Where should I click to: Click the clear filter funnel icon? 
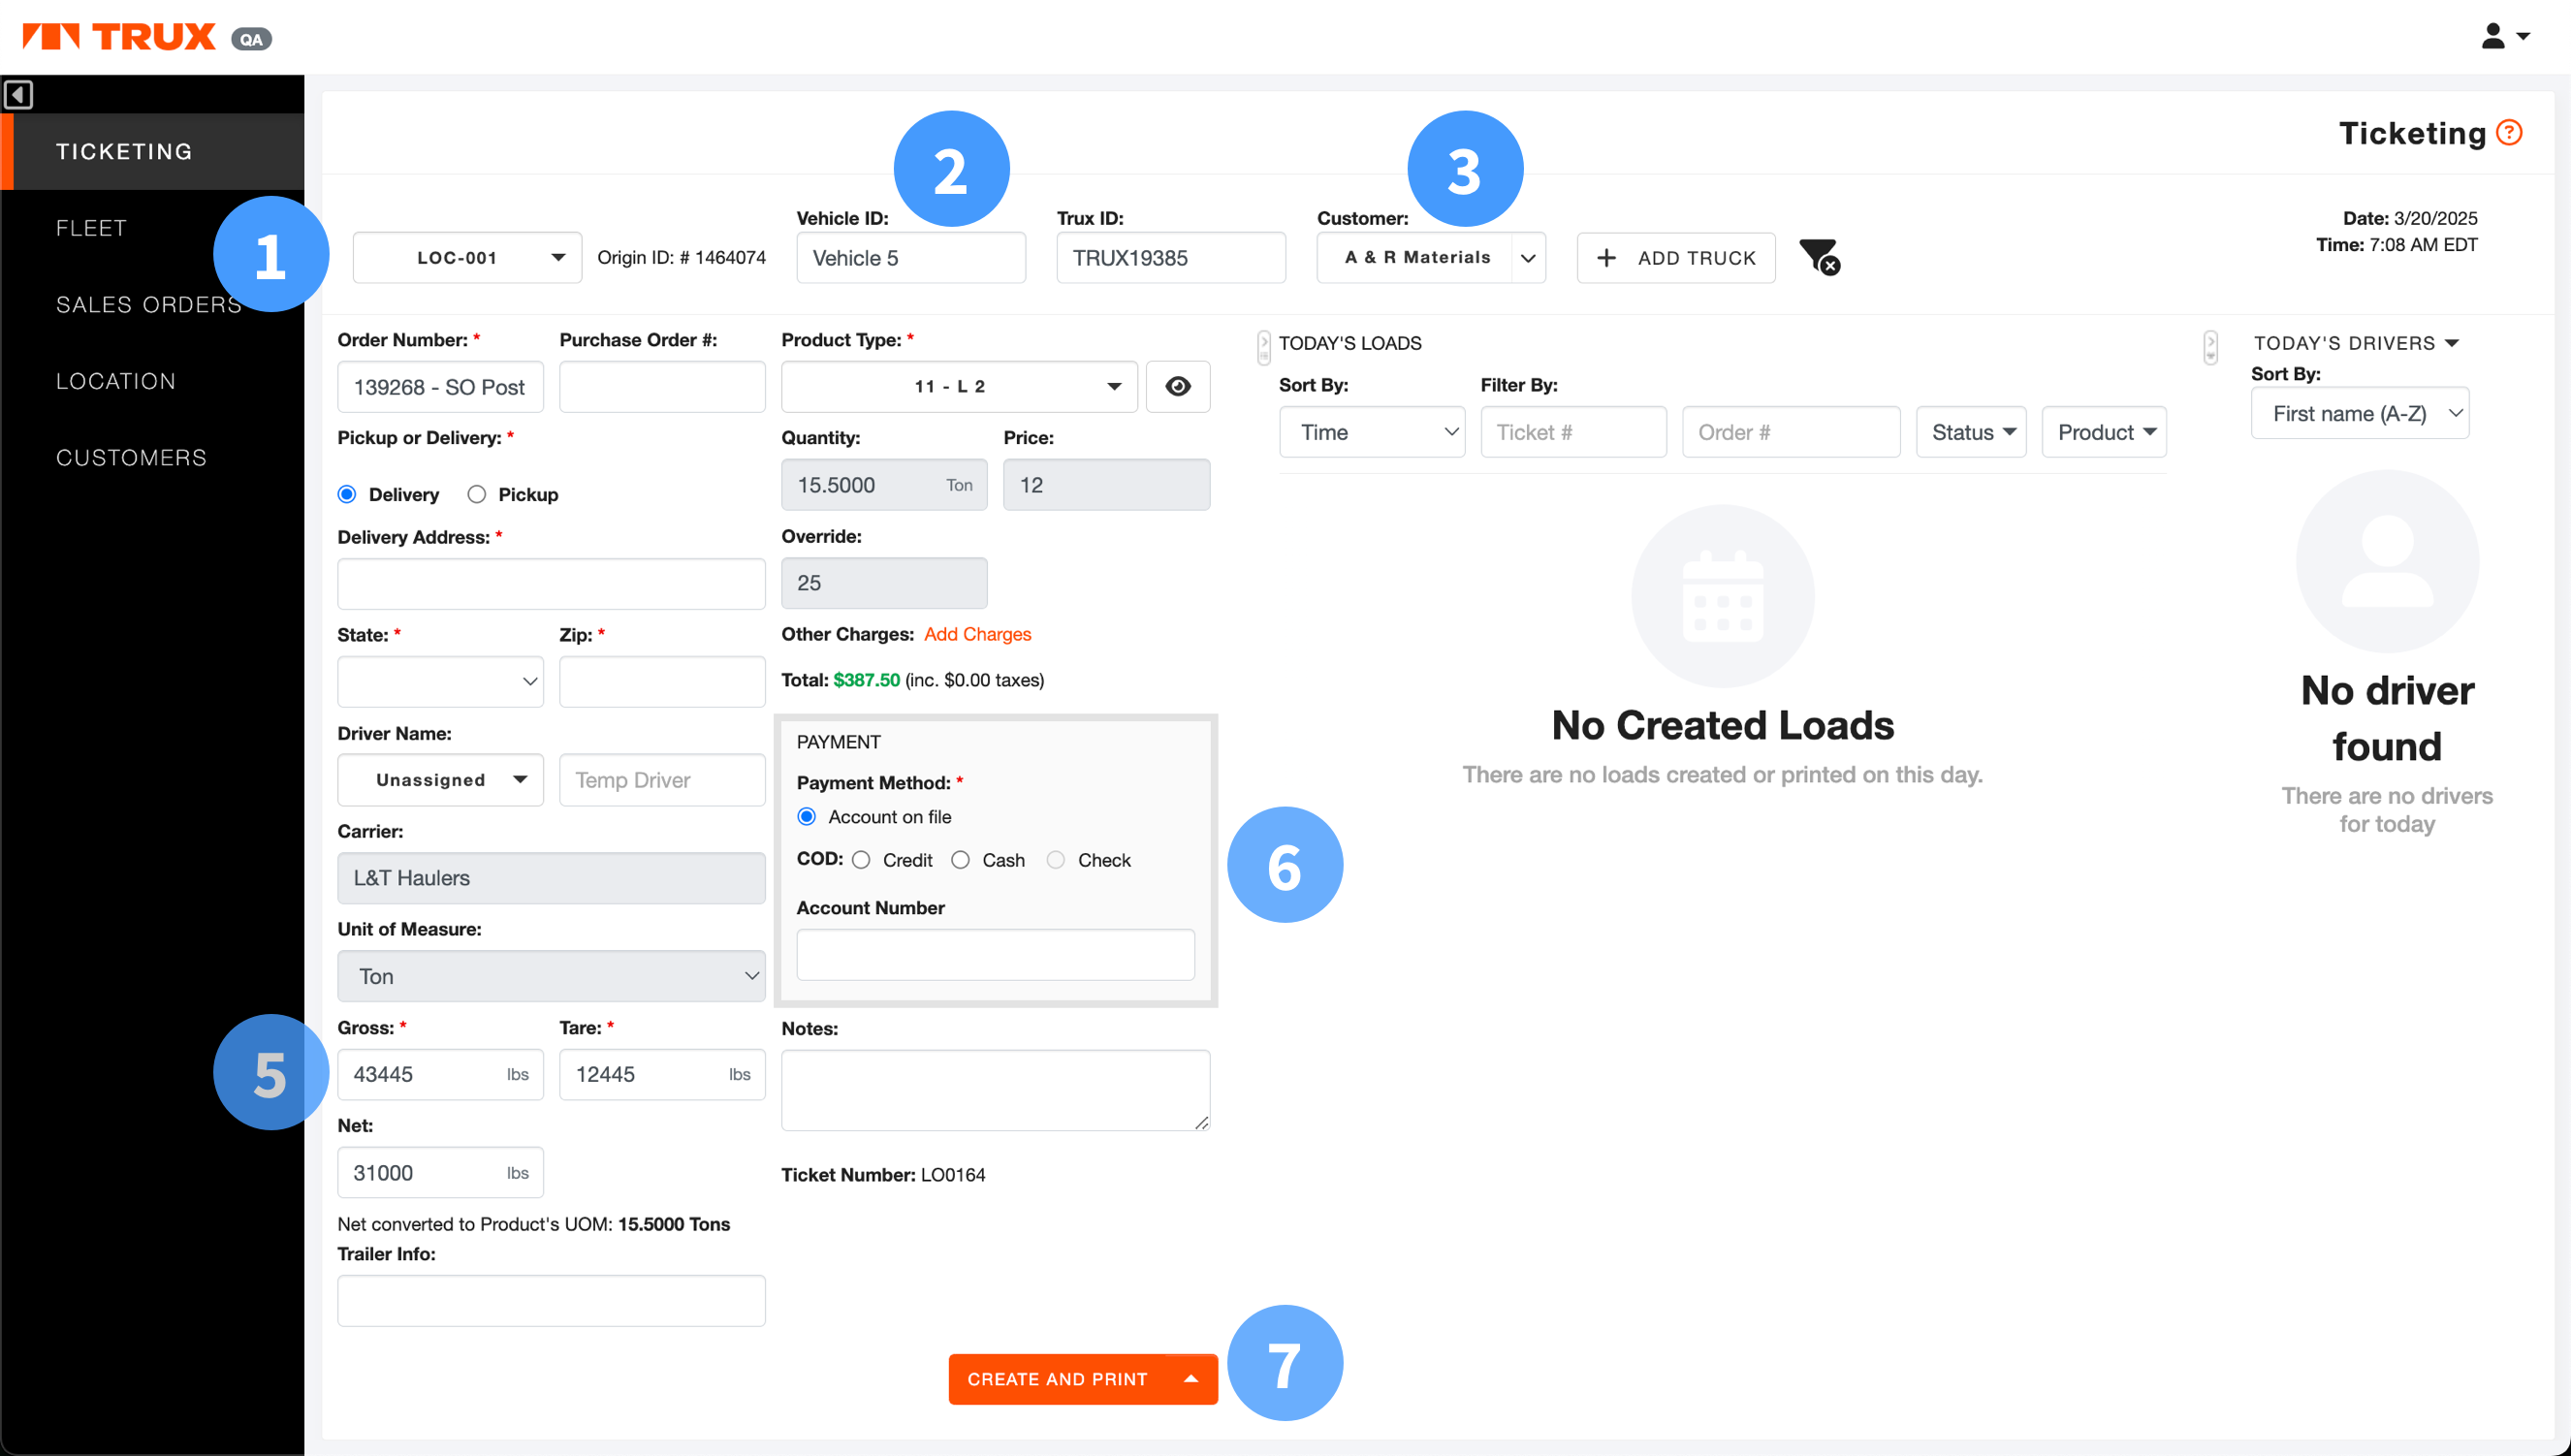point(1819,257)
